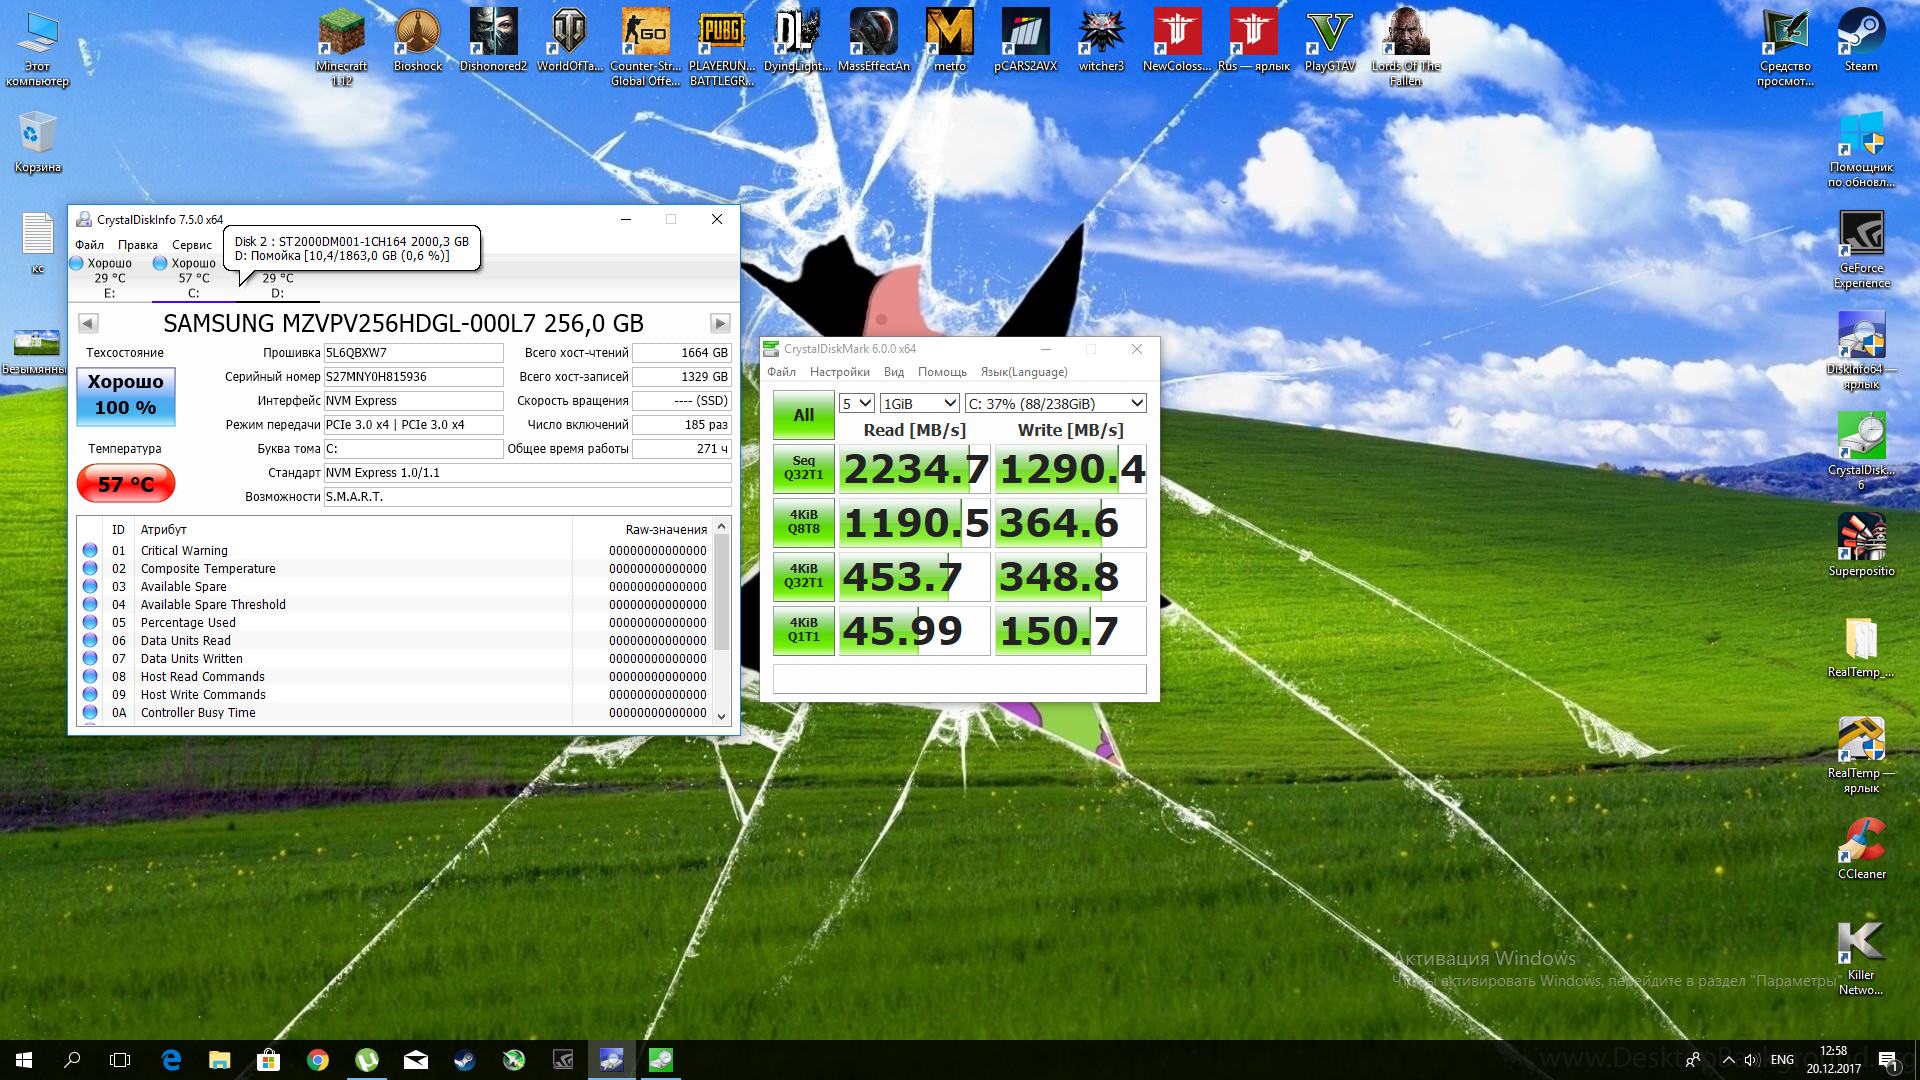Screen dimensions: 1920x1080
Task: Click next disk arrow in CrystalDiskInfo
Action: click(x=720, y=323)
